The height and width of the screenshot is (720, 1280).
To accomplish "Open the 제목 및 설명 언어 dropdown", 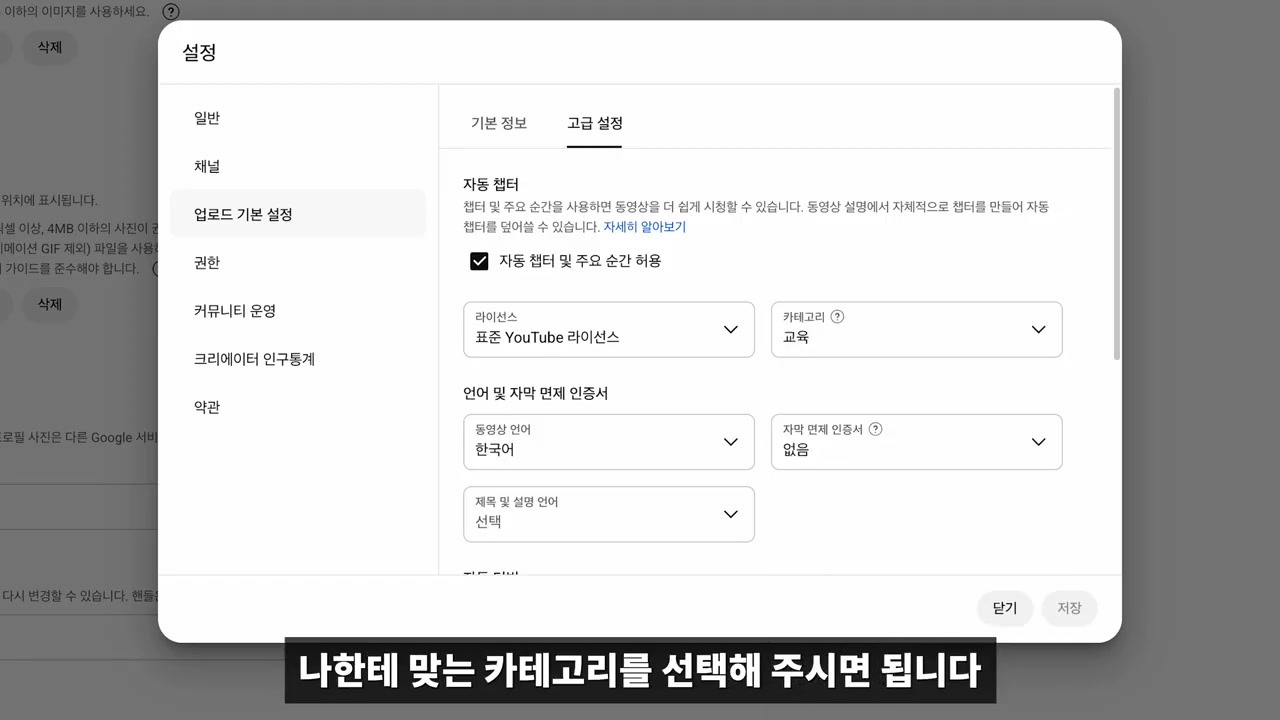I will coord(609,514).
